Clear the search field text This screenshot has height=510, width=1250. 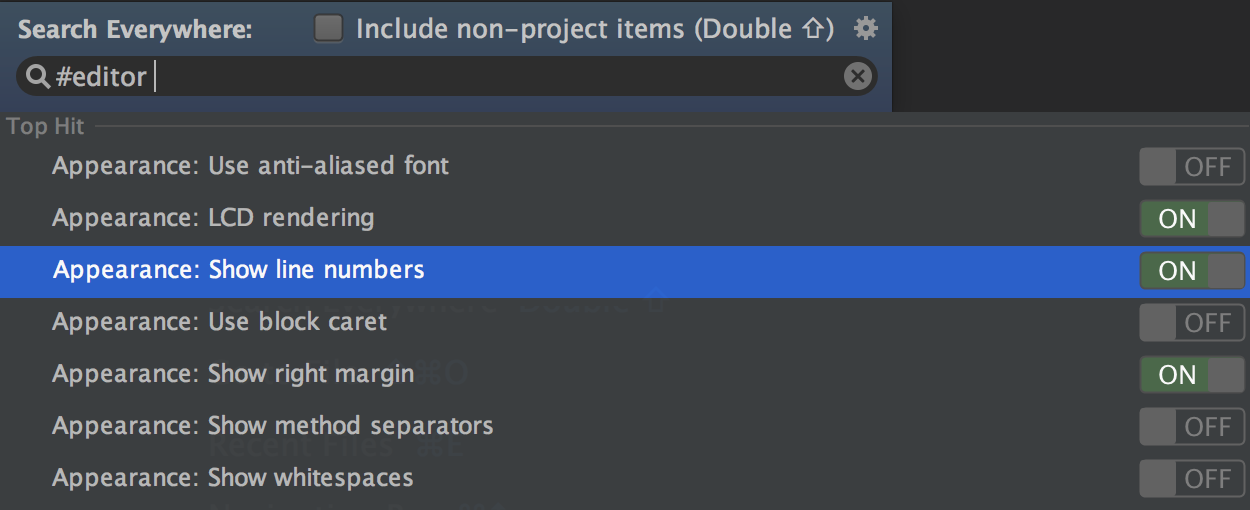[858, 76]
